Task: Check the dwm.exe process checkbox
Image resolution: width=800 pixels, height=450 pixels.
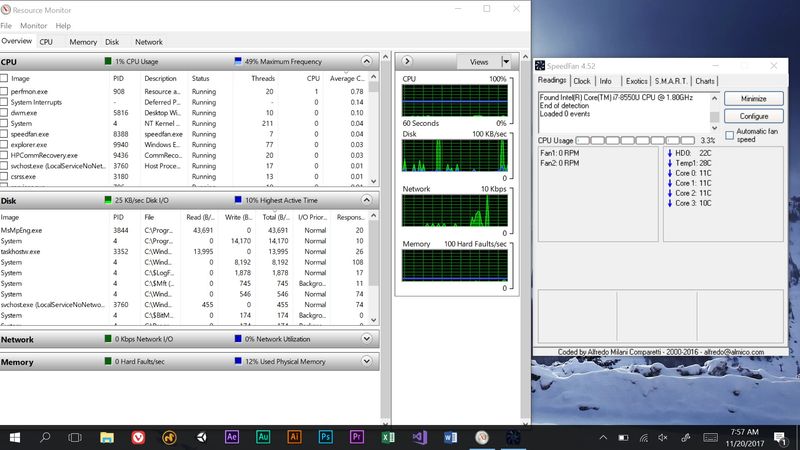Action: pyautogui.click(x=4, y=113)
